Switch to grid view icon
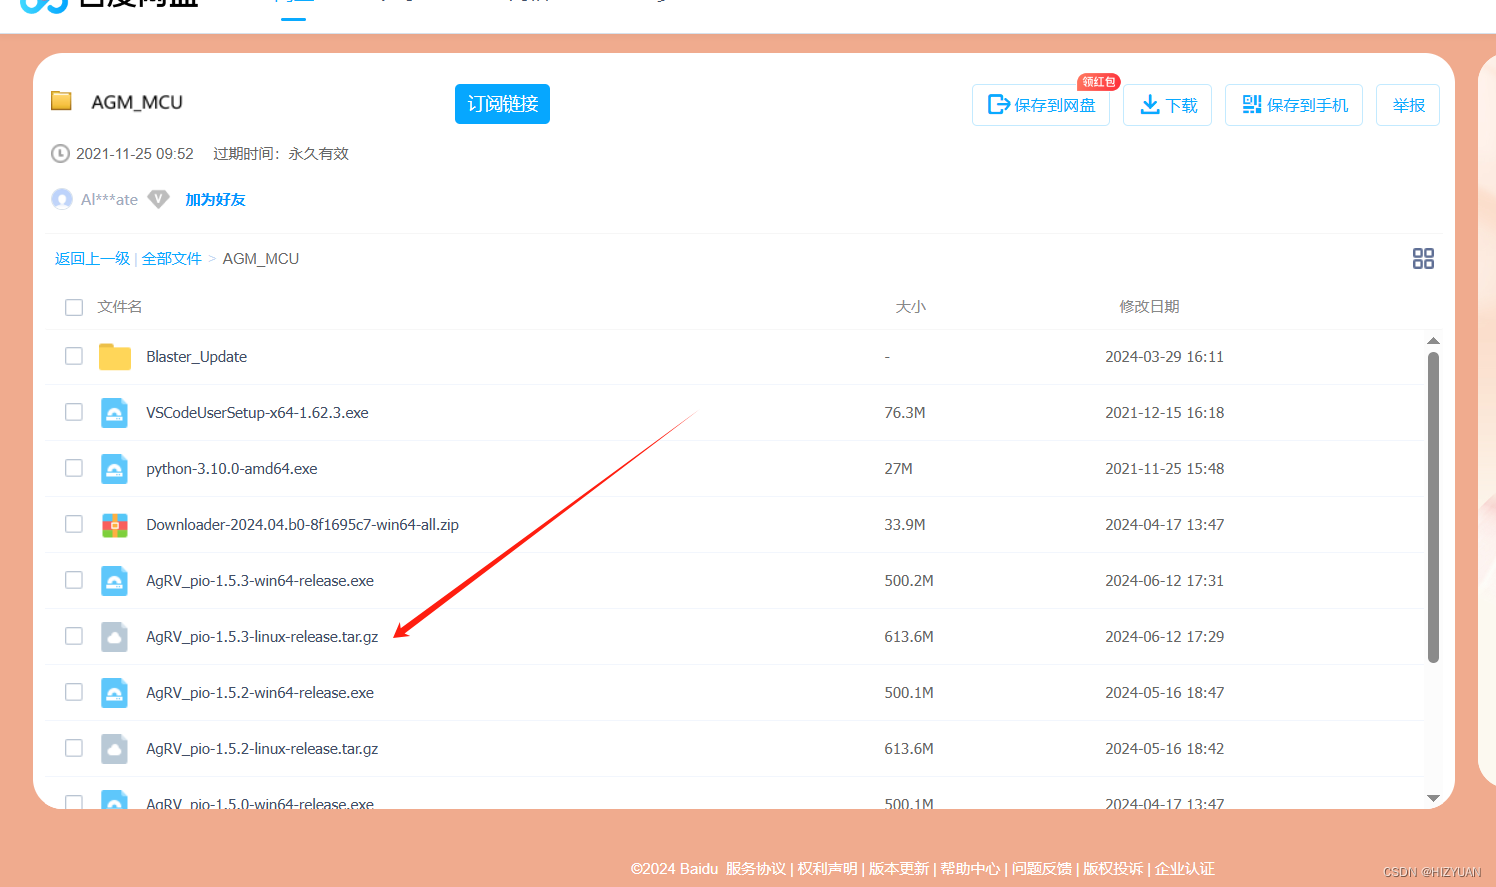 point(1423,259)
